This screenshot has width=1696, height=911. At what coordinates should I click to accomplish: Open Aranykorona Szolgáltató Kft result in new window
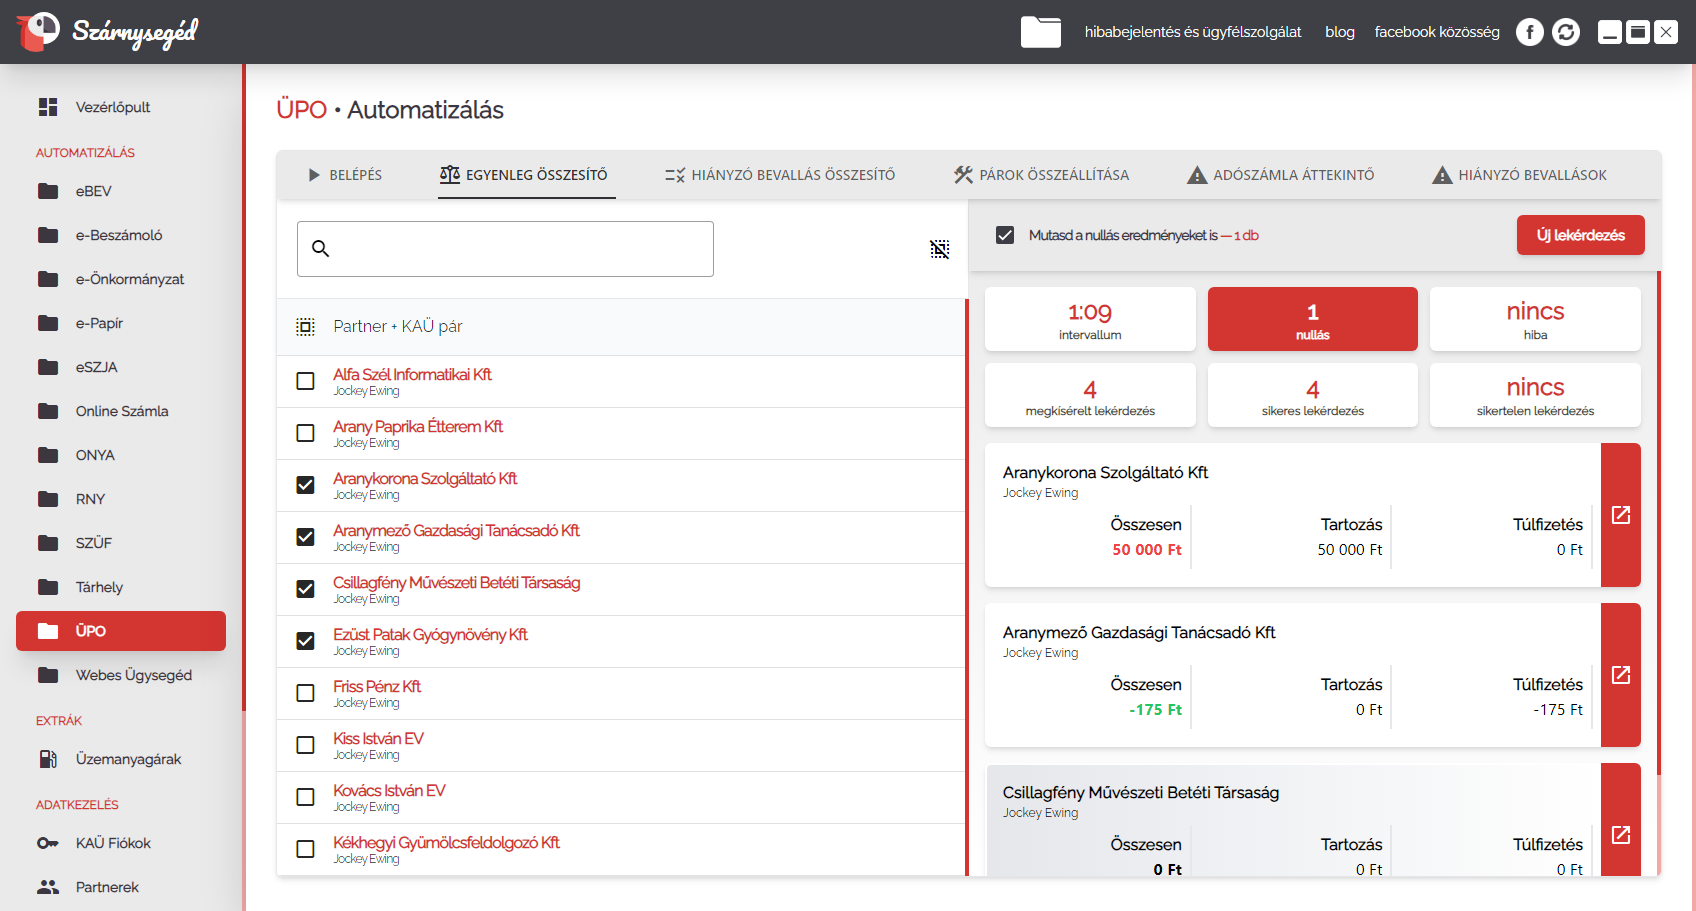[1620, 515]
